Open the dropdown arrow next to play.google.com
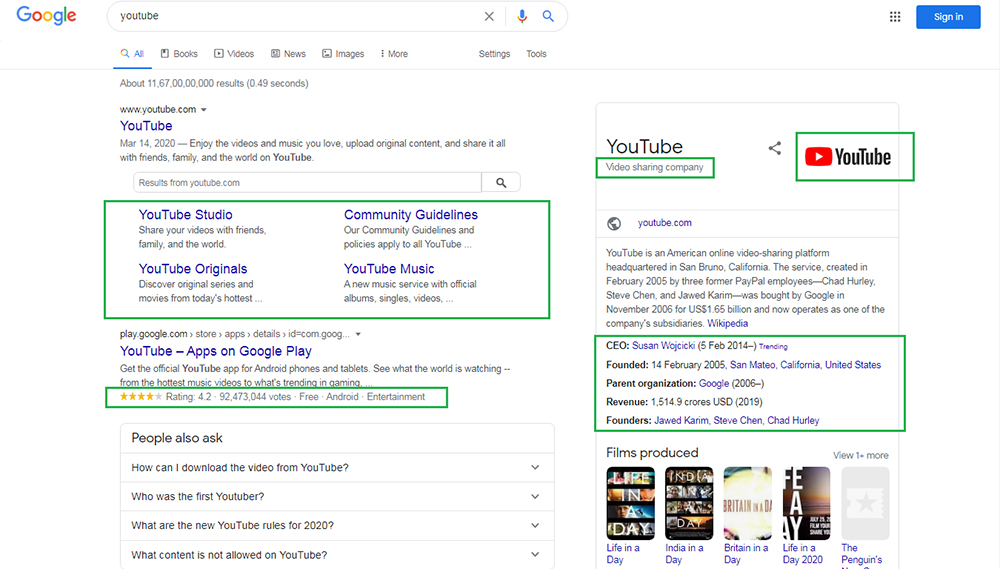Viewport: 1000px width, 569px height. point(358,334)
